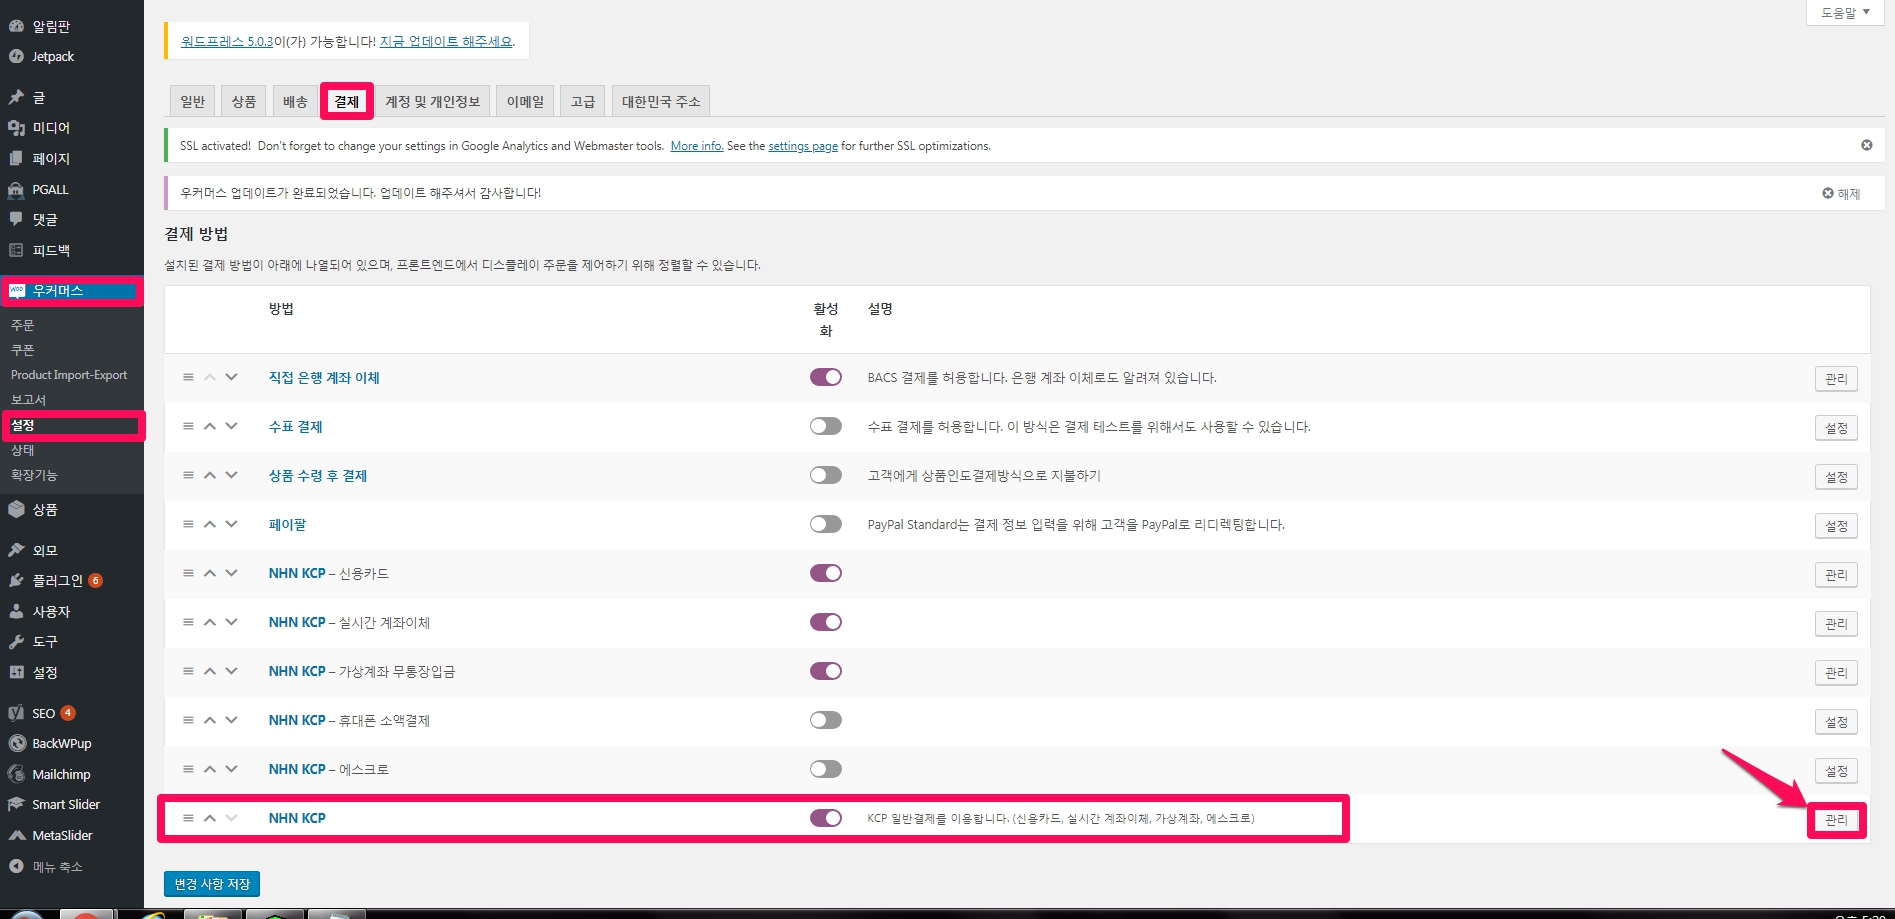Open the PGALL menu icon
The image size is (1895, 919).
pos(16,190)
